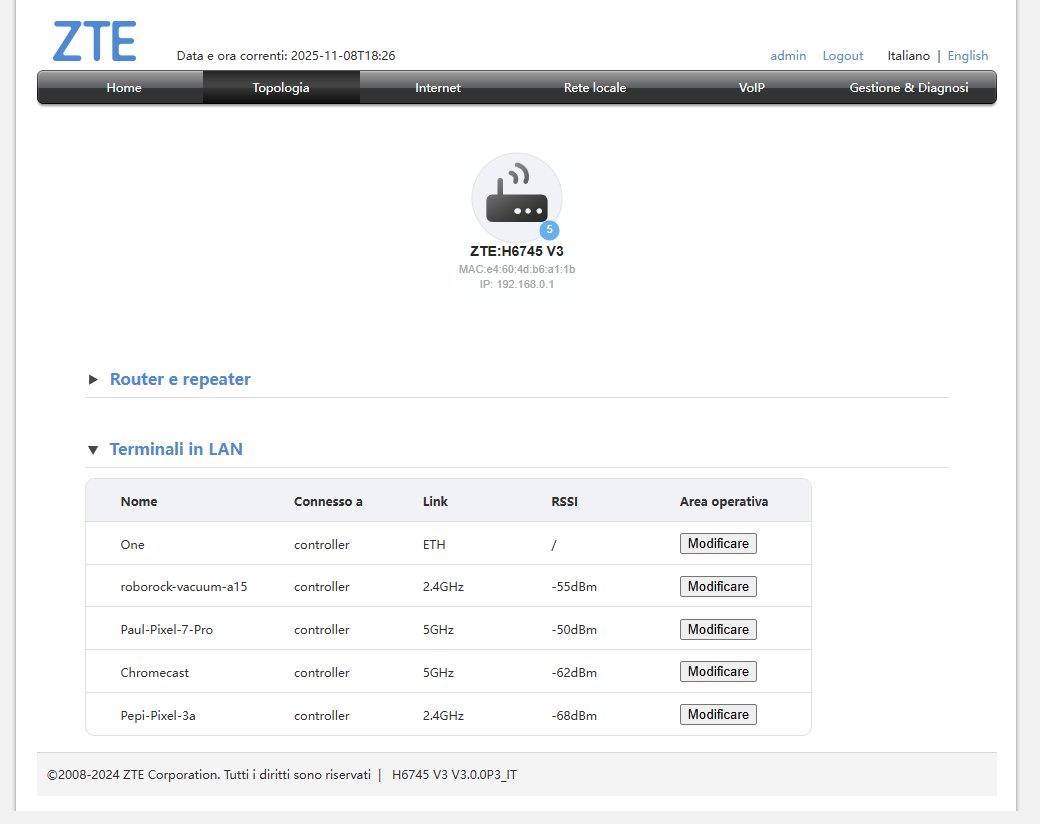Open Gestione & Diagnosi menu
The width and height of the screenshot is (1040, 824).
[x=909, y=88]
